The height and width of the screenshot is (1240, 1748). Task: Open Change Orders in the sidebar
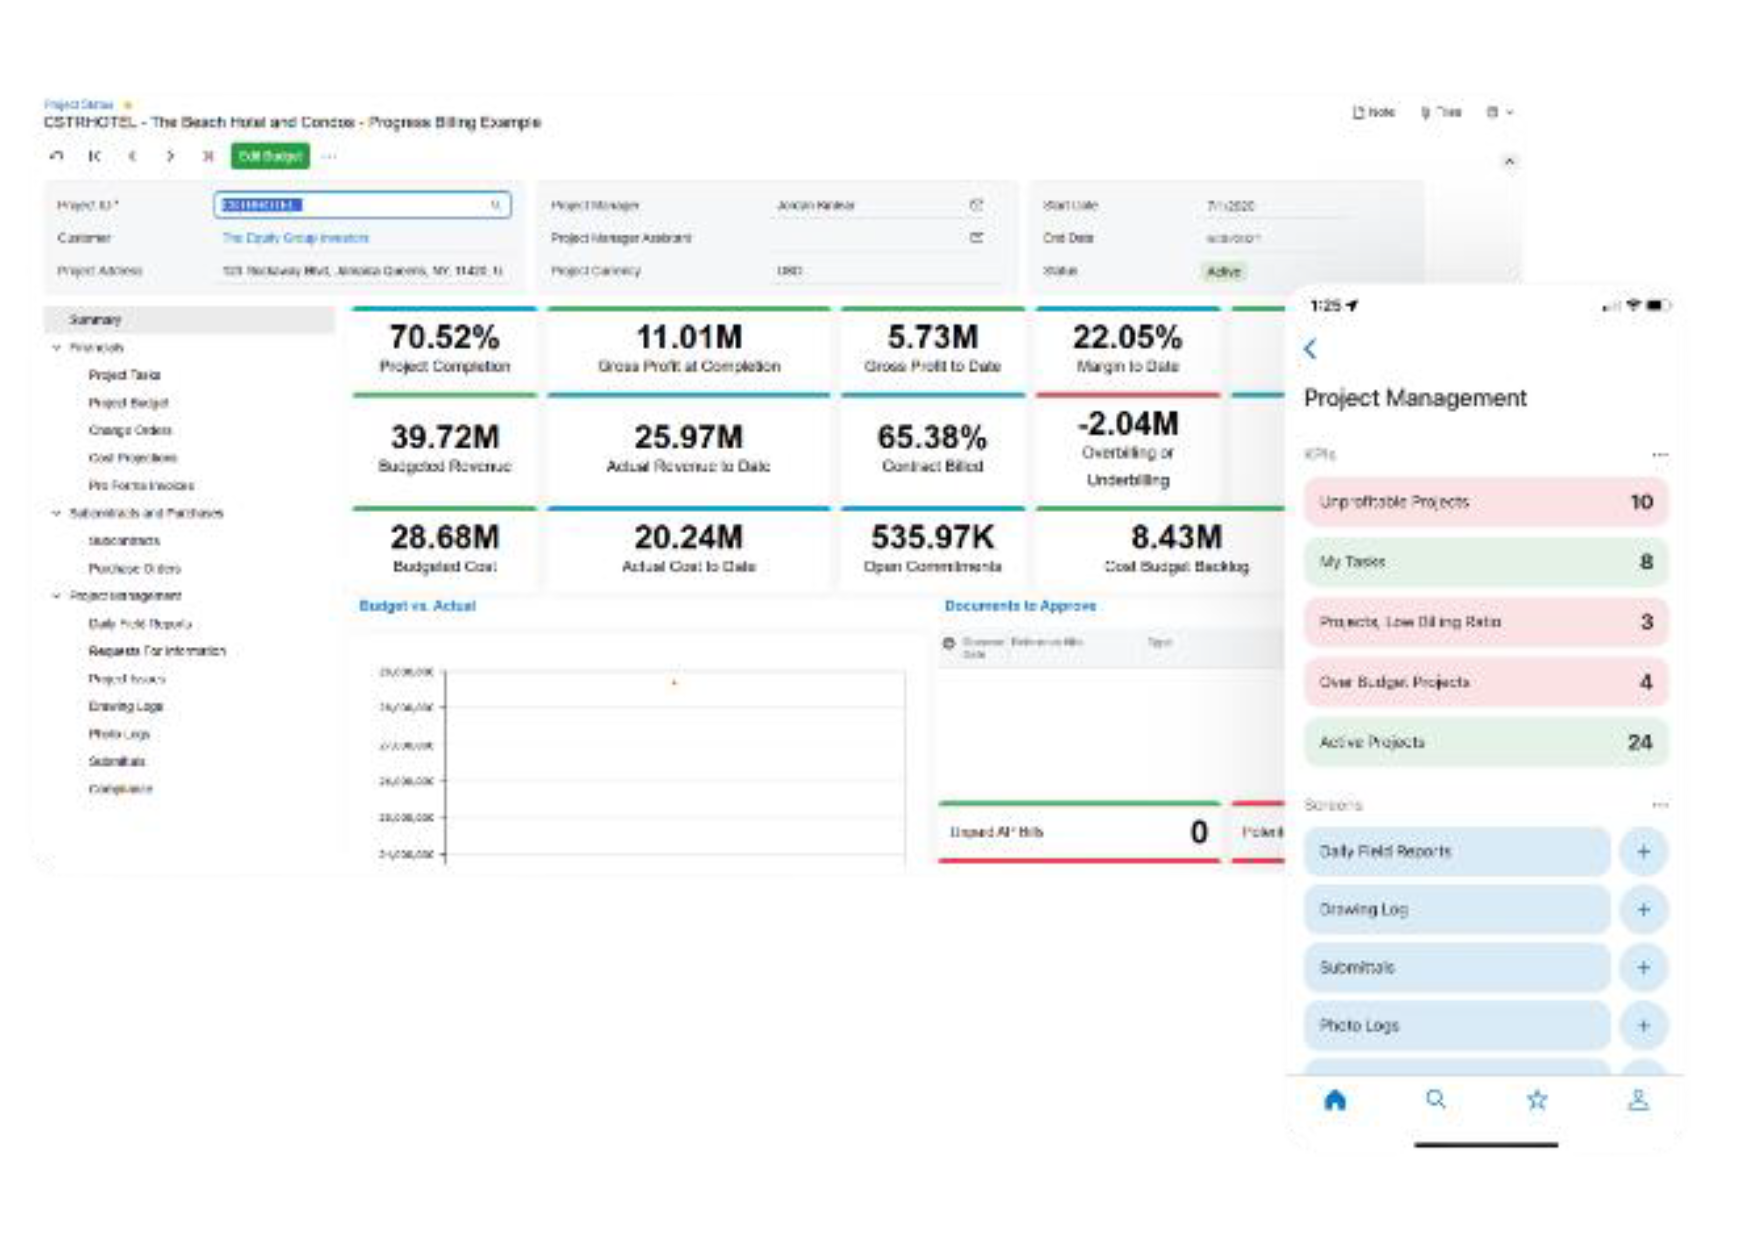tap(130, 430)
